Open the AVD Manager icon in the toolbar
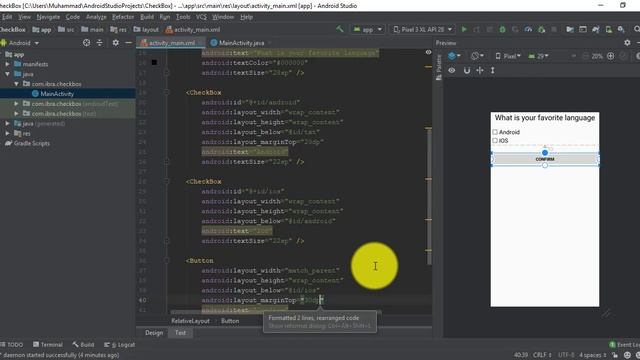The width and height of the screenshot is (640, 360). click(x=608, y=29)
